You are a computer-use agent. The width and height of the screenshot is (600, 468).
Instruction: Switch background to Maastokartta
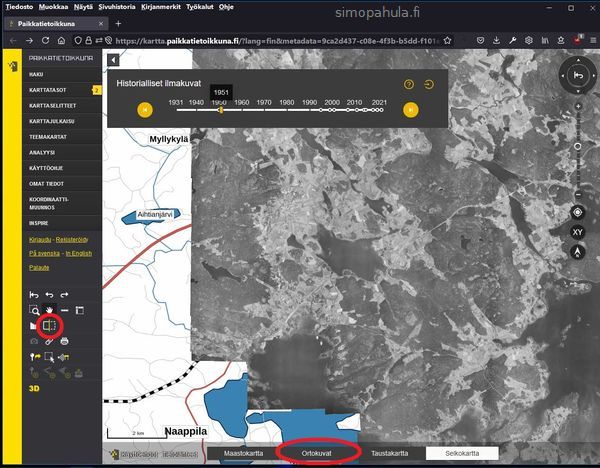coord(243,453)
